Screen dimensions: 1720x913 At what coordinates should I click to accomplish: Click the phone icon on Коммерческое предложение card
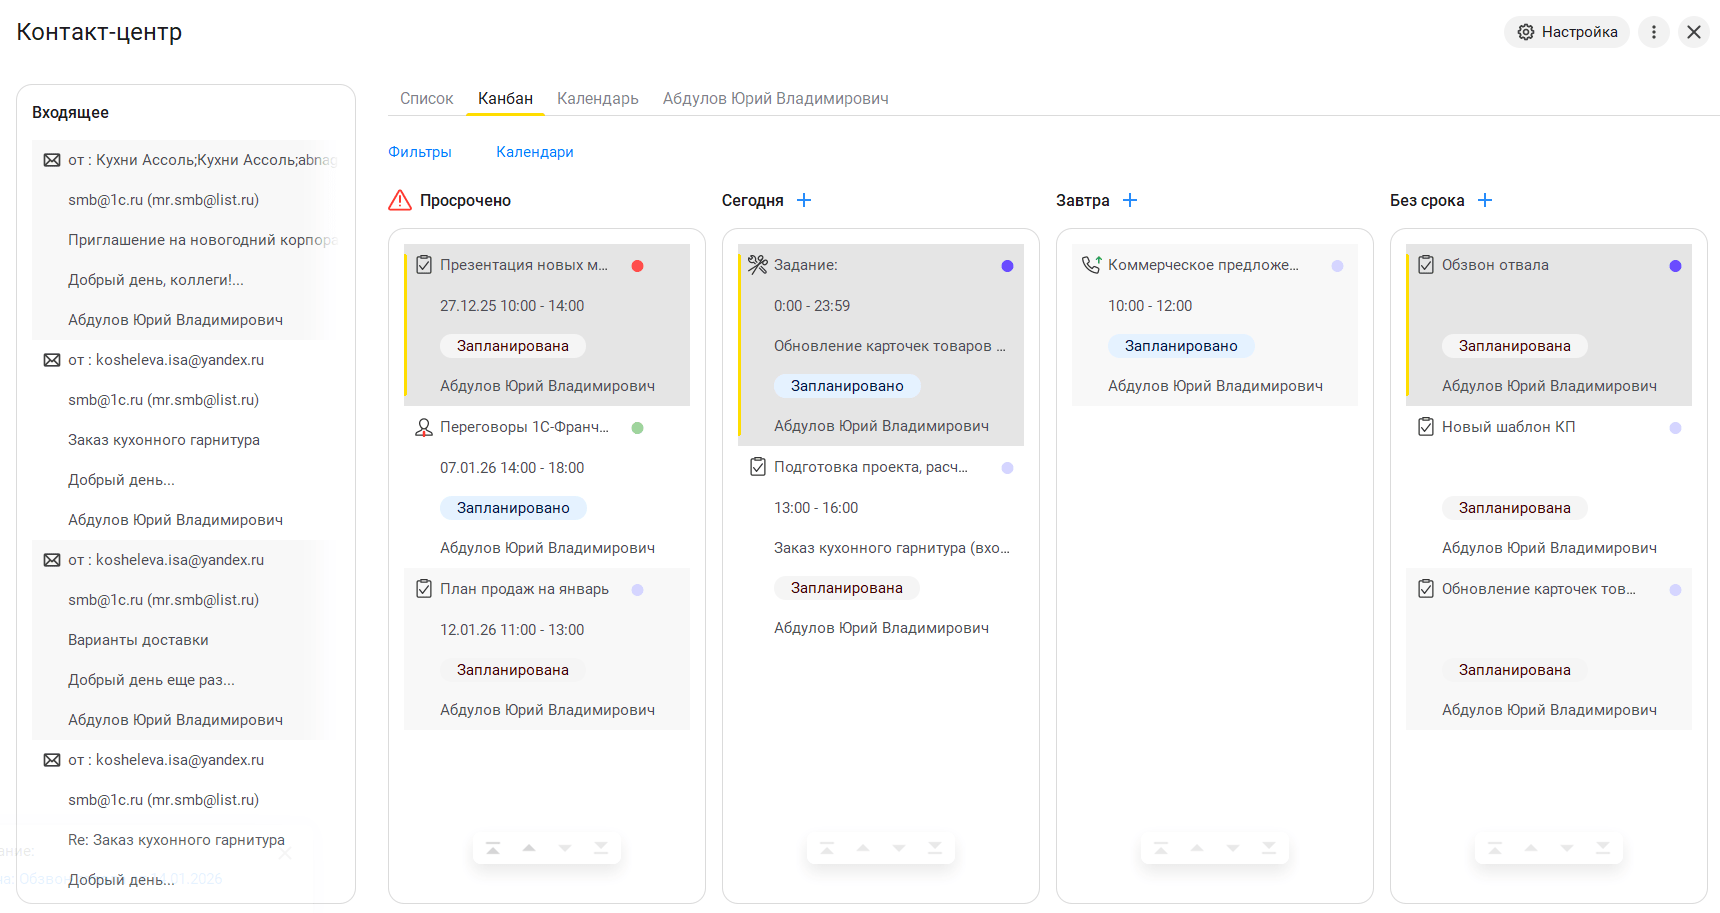[x=1091, y=265]
